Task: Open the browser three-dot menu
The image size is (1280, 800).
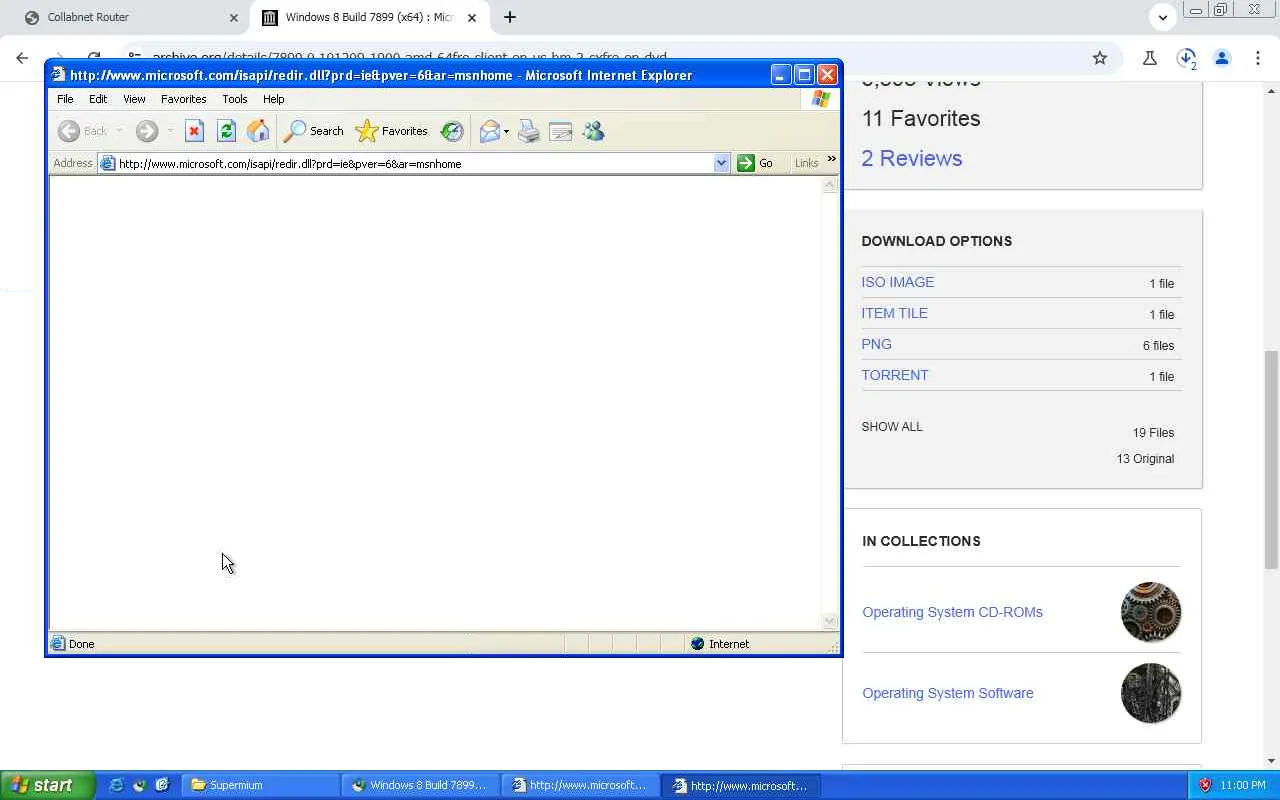Action: coord(1258,58)
